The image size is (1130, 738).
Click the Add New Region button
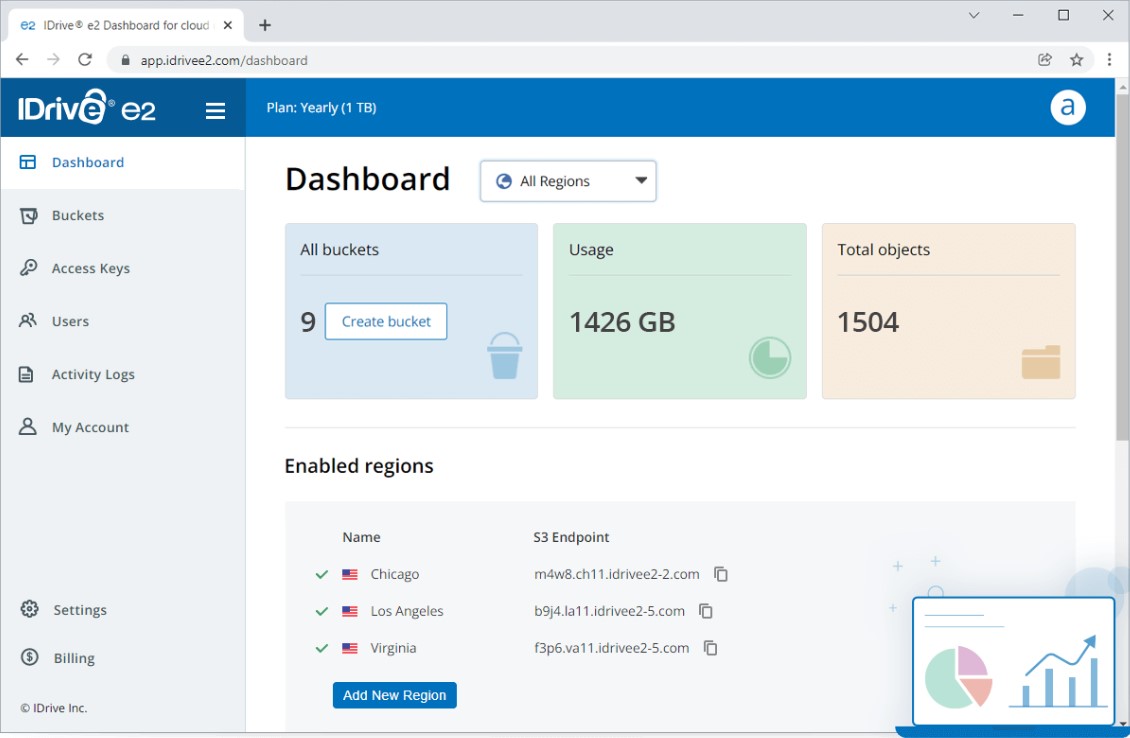coord(394,695)
